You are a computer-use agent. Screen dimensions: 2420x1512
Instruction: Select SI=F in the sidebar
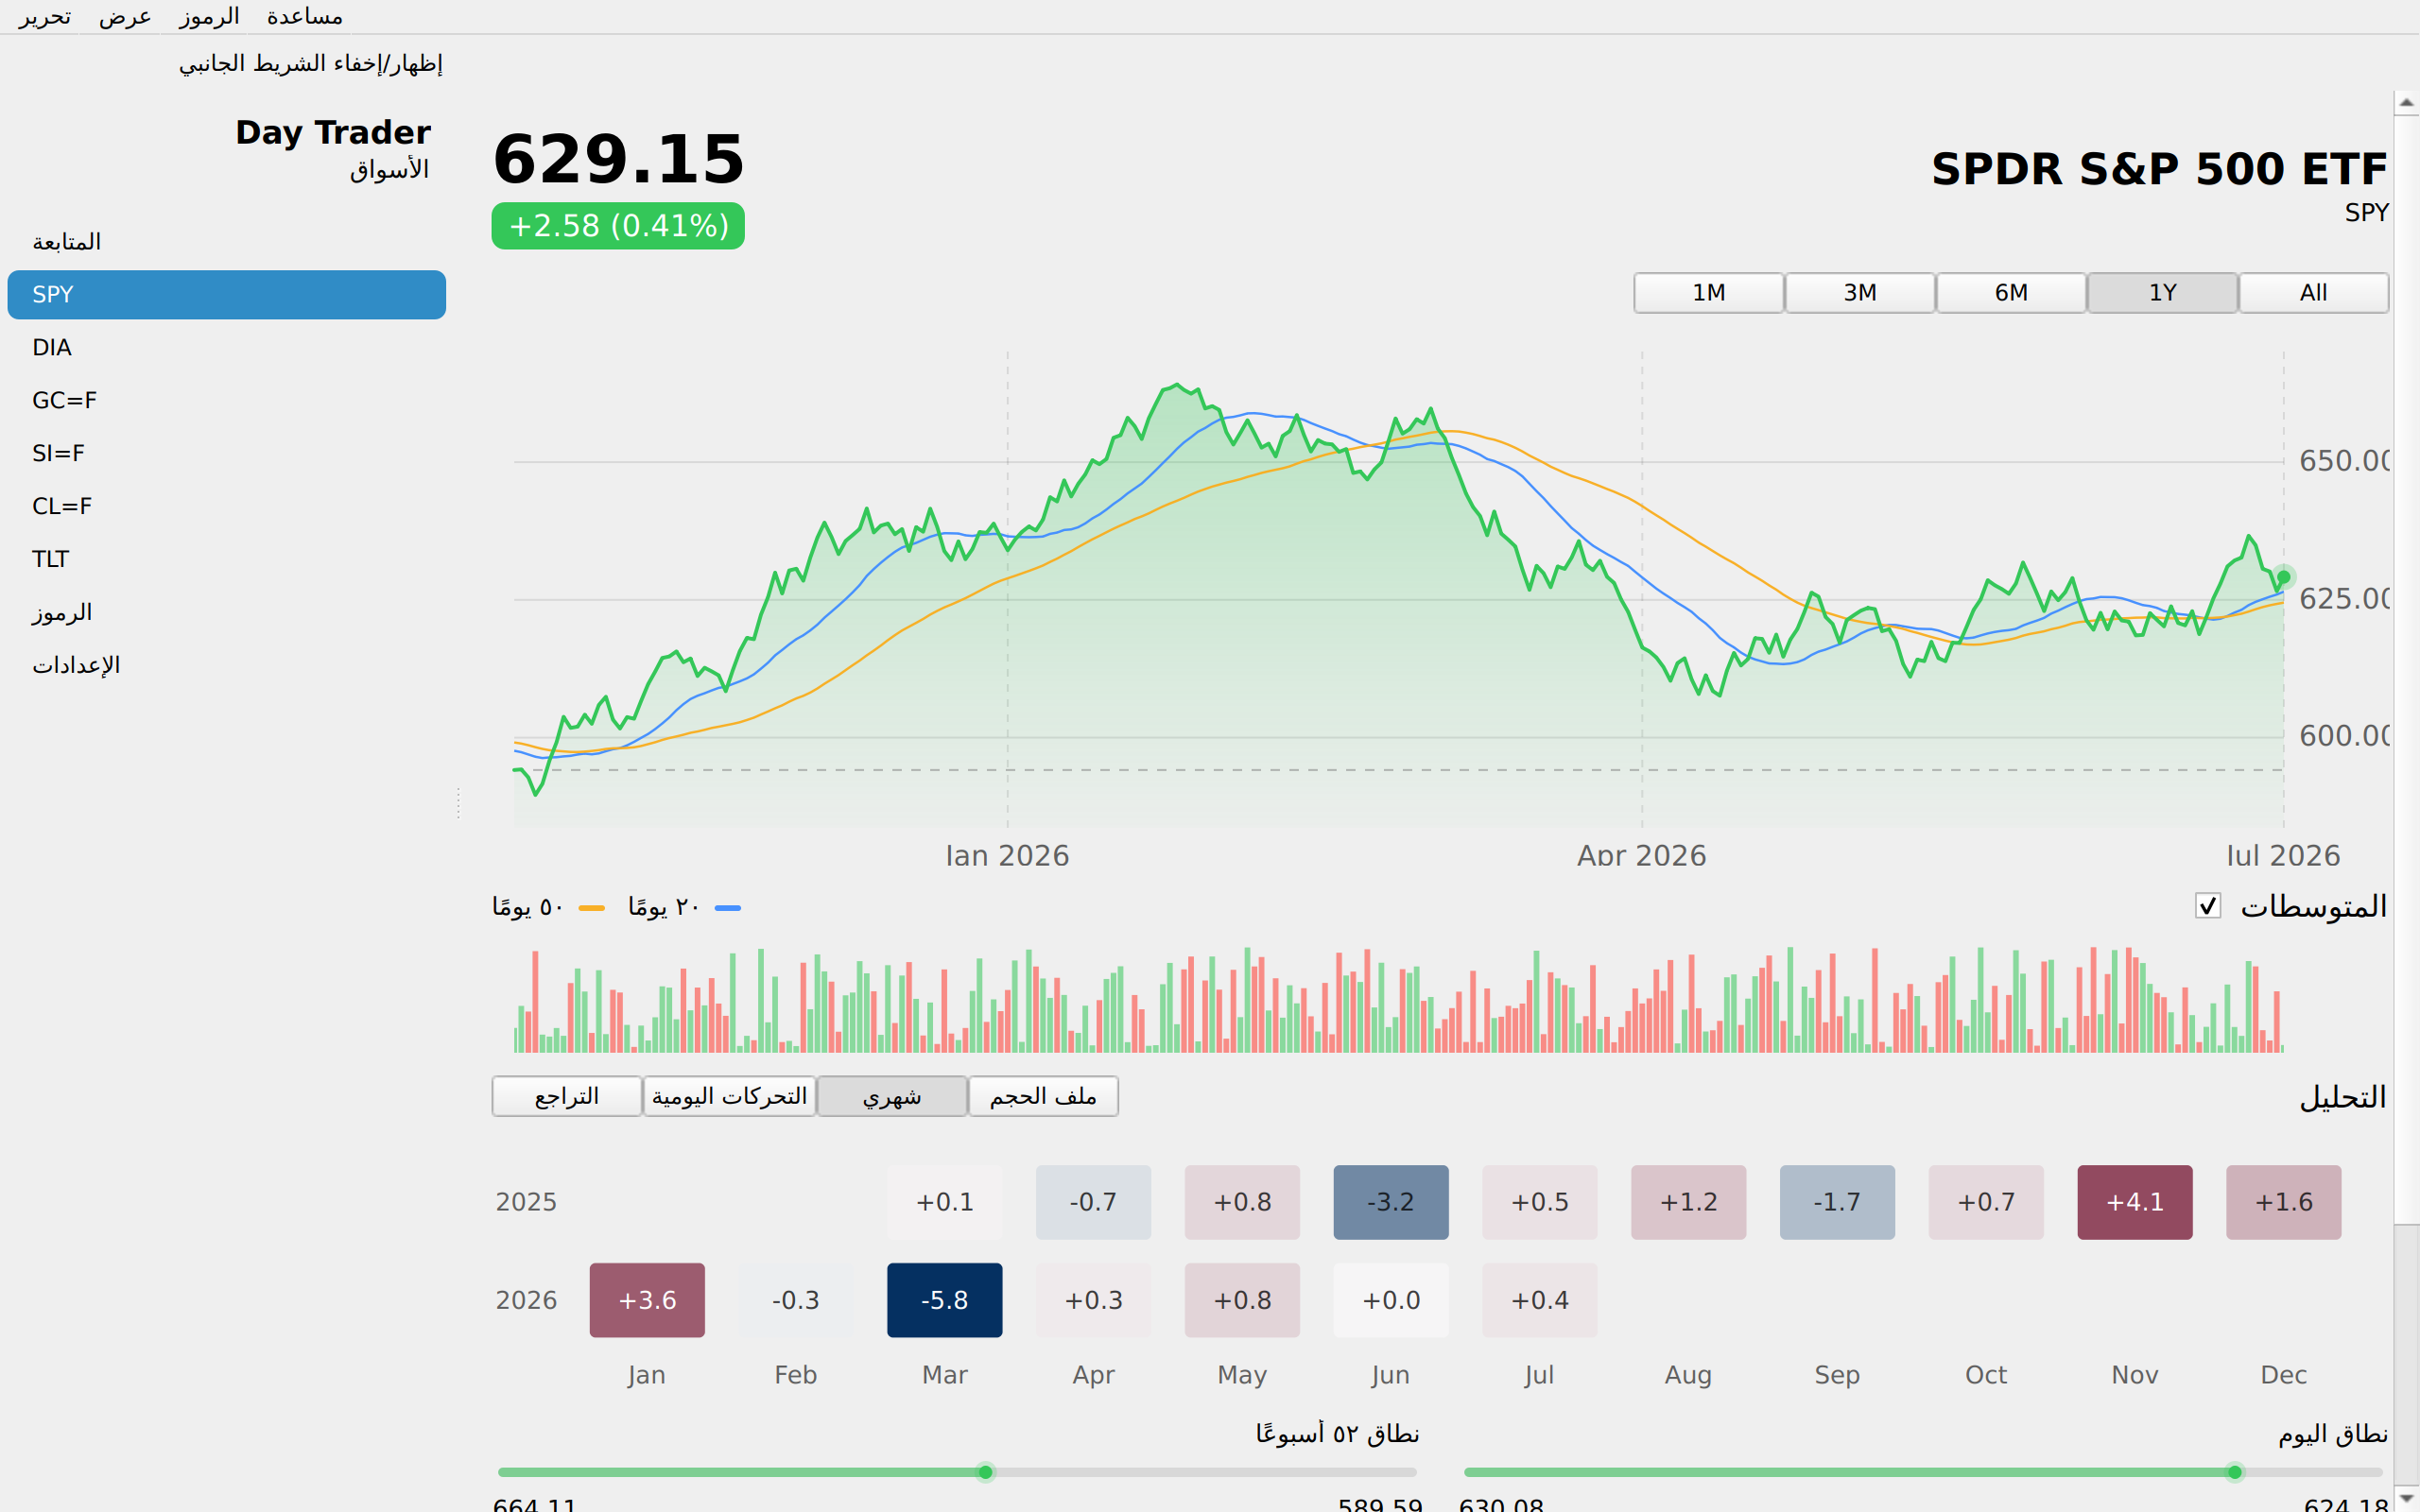click(x=227, y=454)
